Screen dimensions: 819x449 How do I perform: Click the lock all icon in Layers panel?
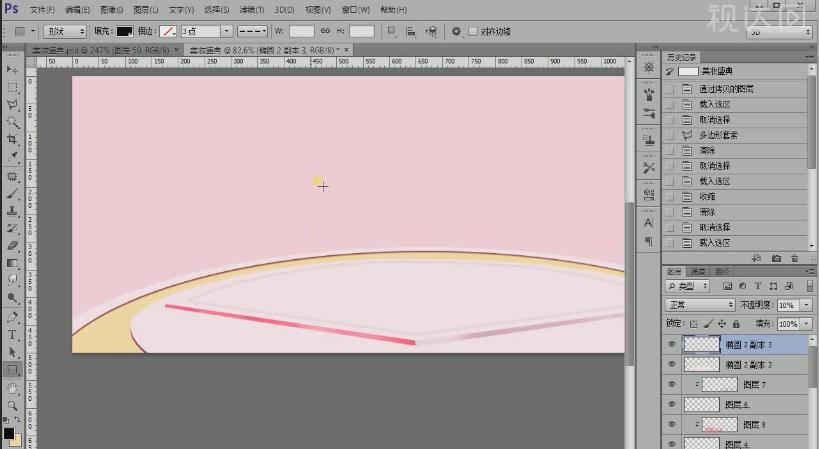[736, 324]
